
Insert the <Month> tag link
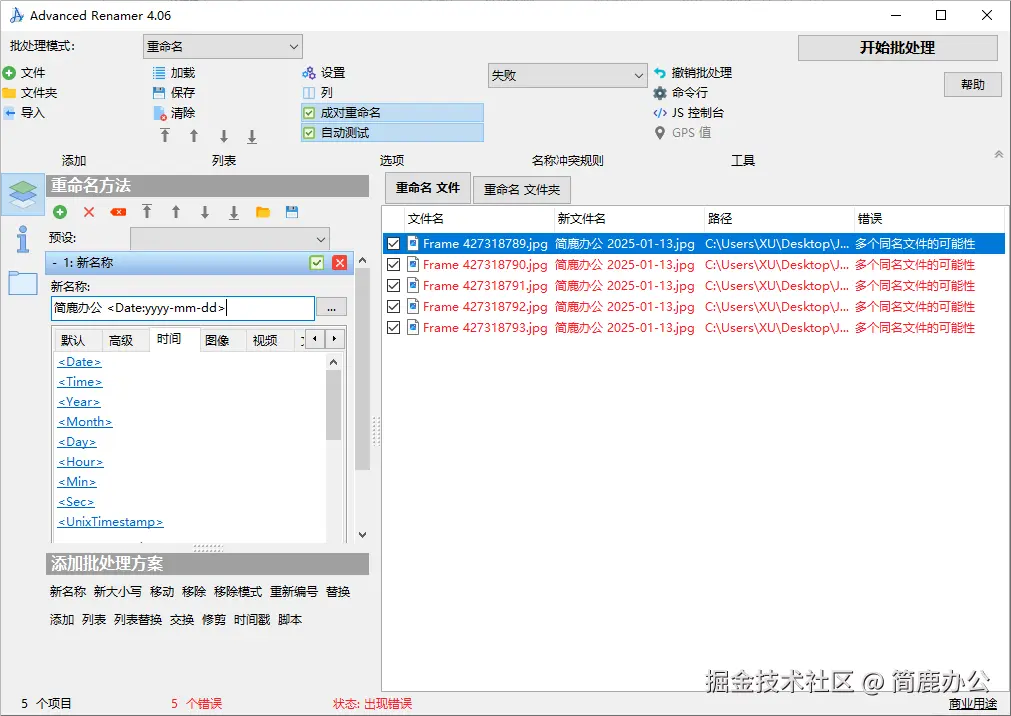[x=85, y=422]
